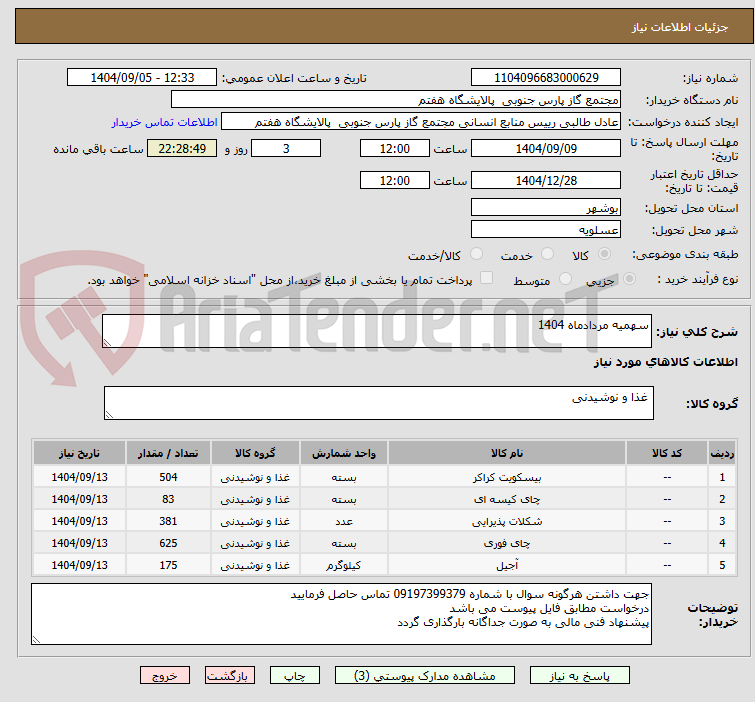Click the response deadline hour field
The image size is (755, 702).
[x=395, y=148]
